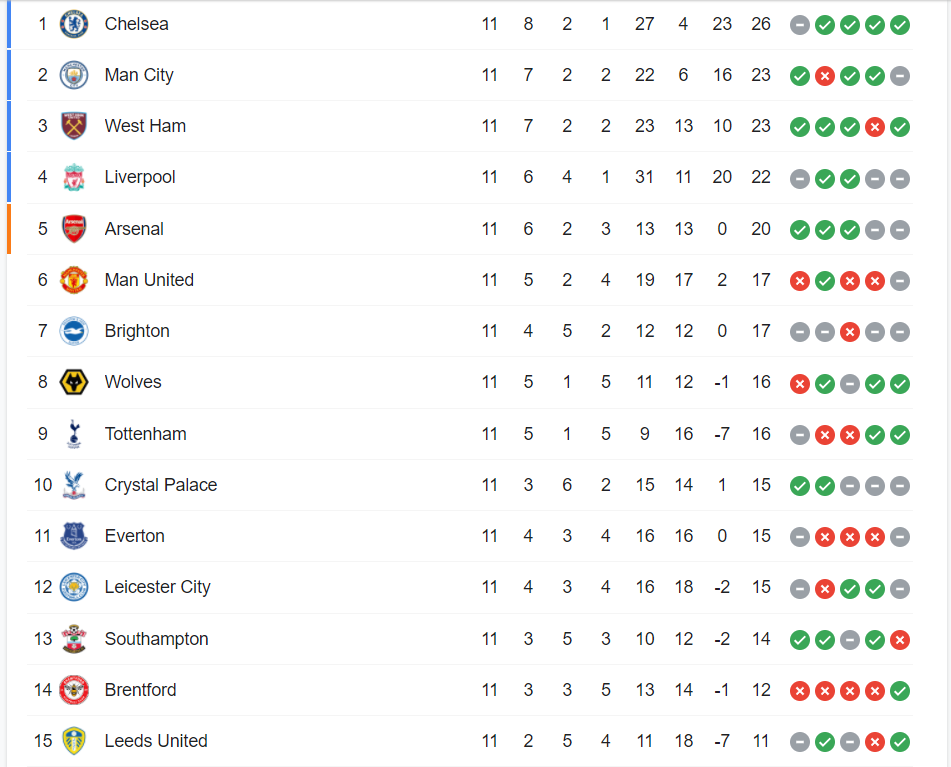Click Everton's points total of 15

(761, 536)
